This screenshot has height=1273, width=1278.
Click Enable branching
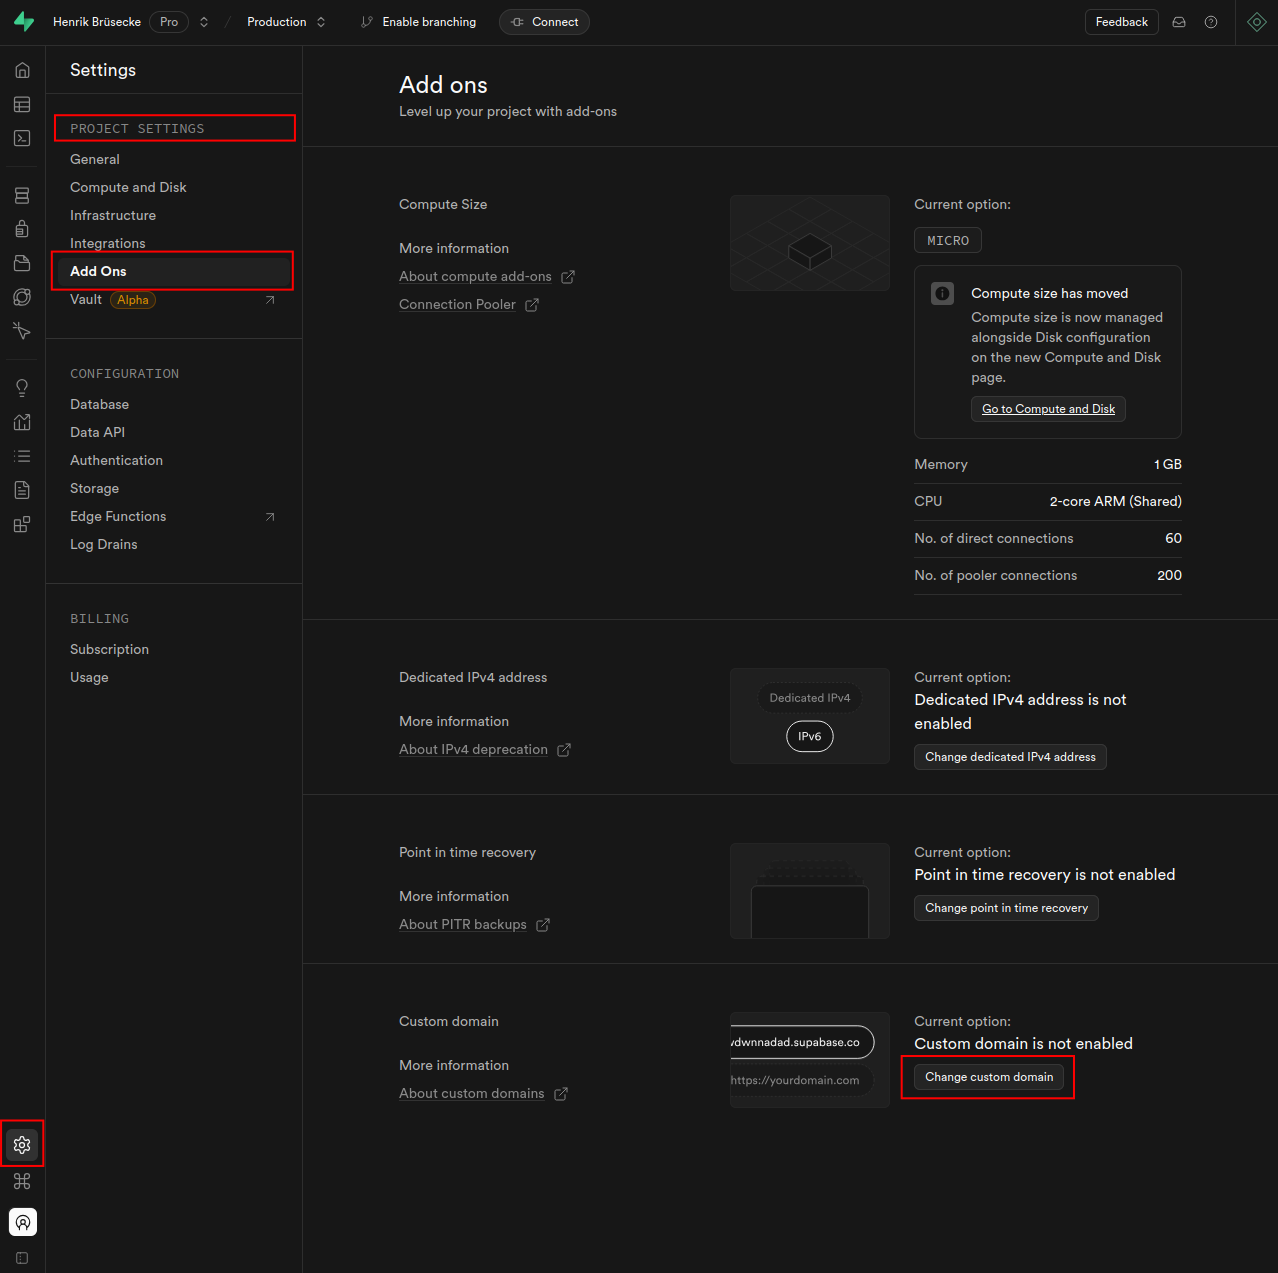[x=418, y=22]
